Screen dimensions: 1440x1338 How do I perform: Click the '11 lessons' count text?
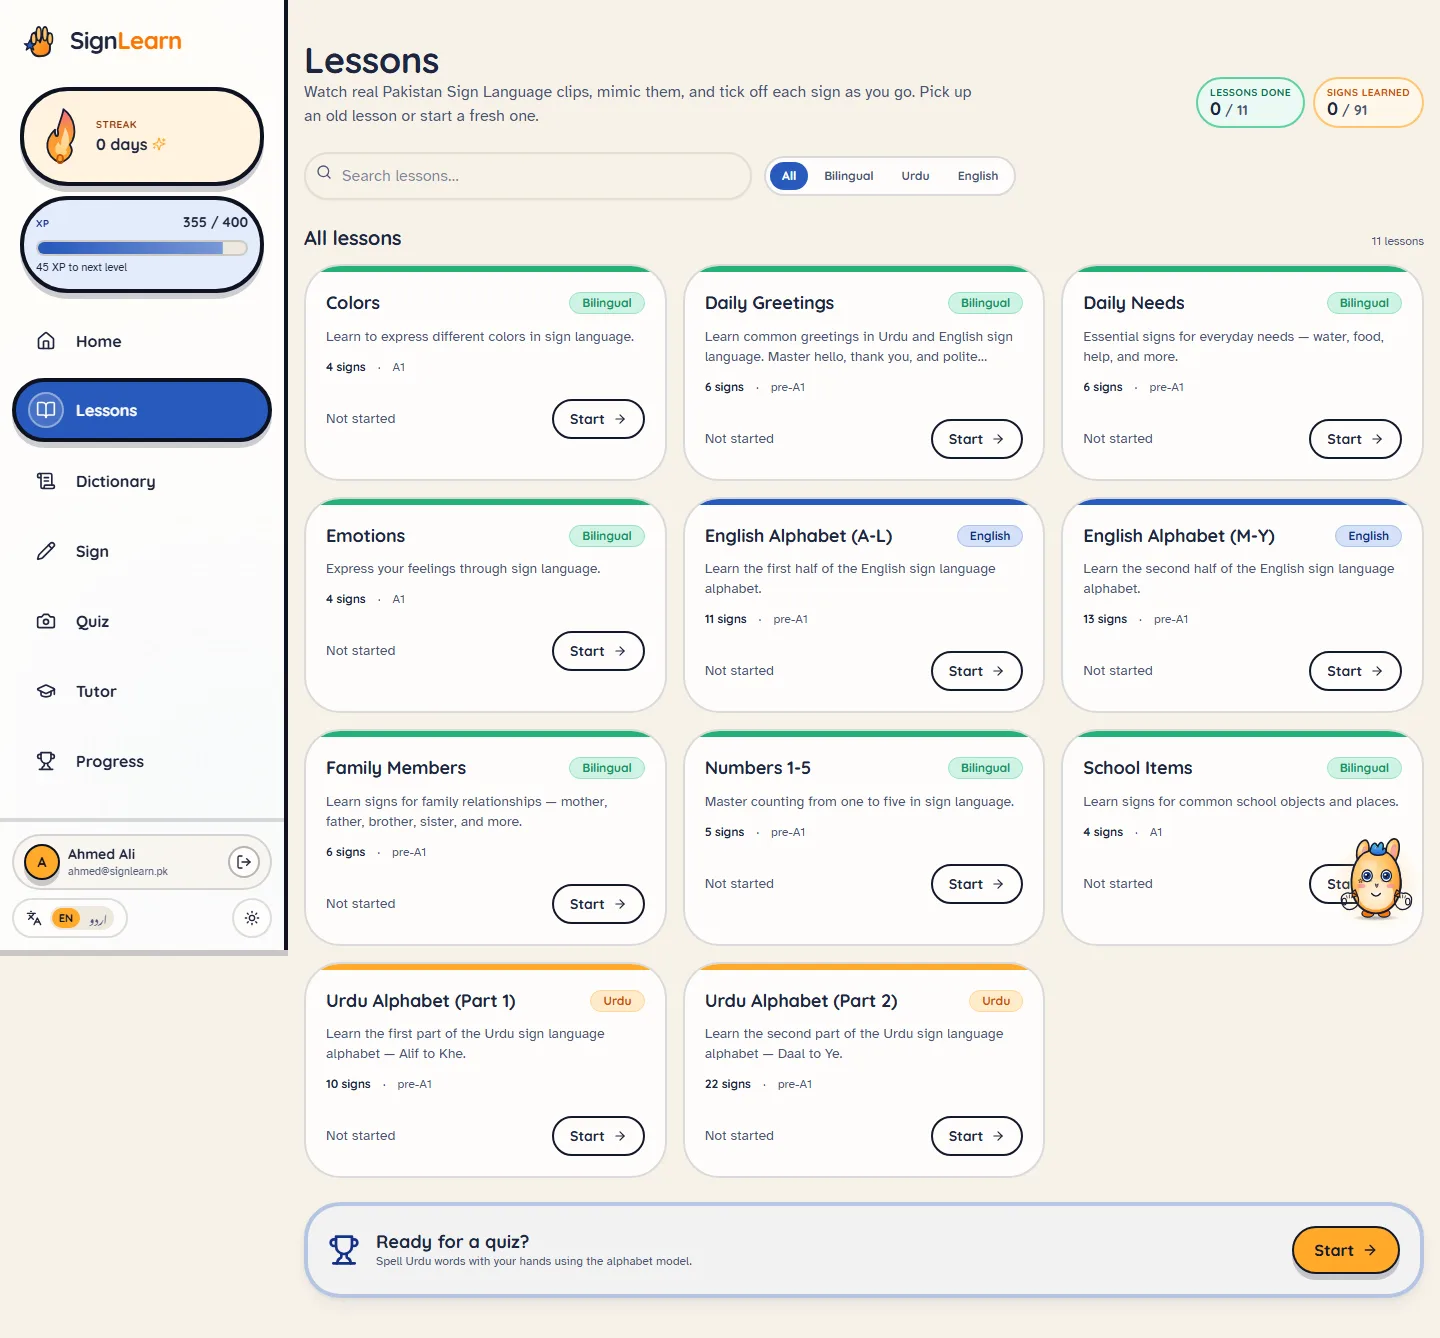point(1397,241)
